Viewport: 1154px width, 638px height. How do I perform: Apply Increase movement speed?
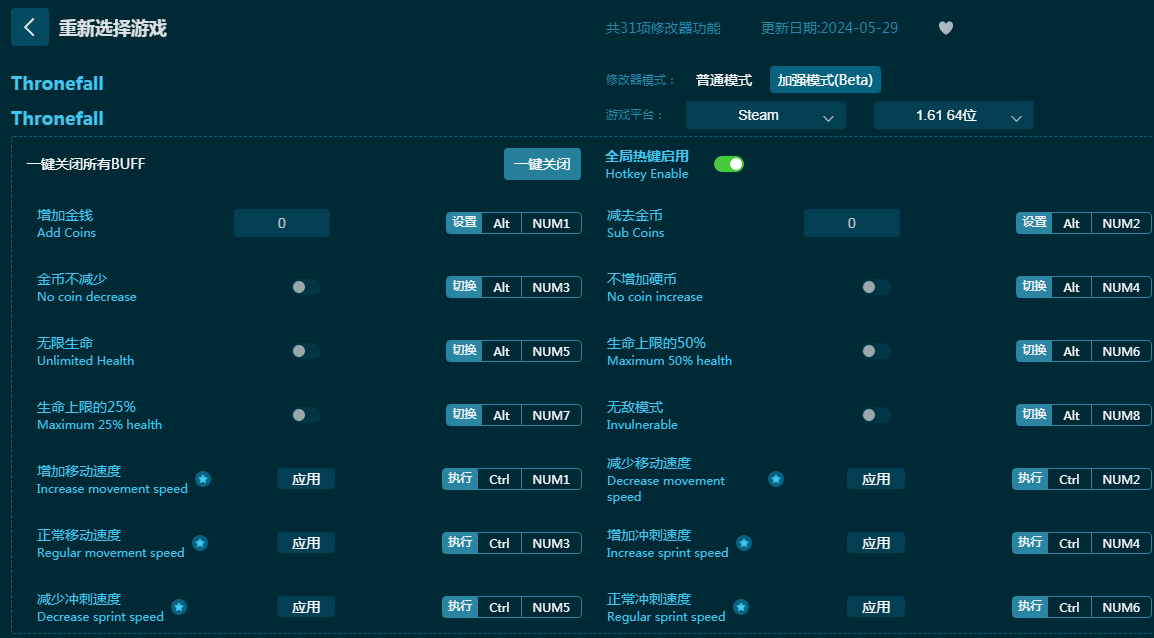click(x=305, y=479)
